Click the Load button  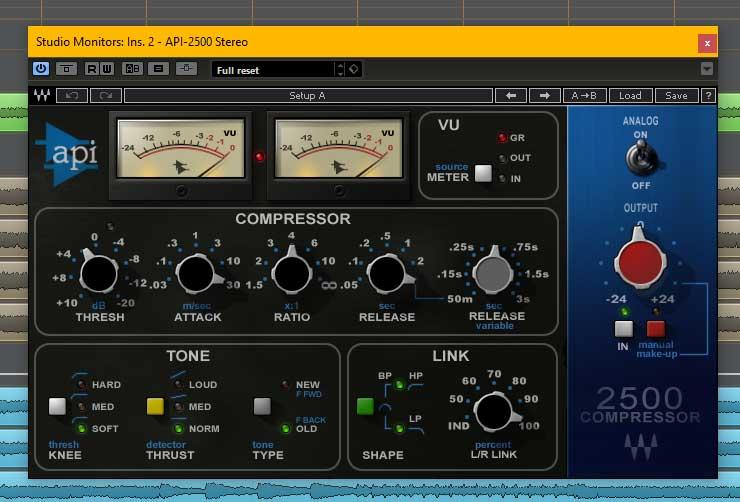[x=631, y=96]
